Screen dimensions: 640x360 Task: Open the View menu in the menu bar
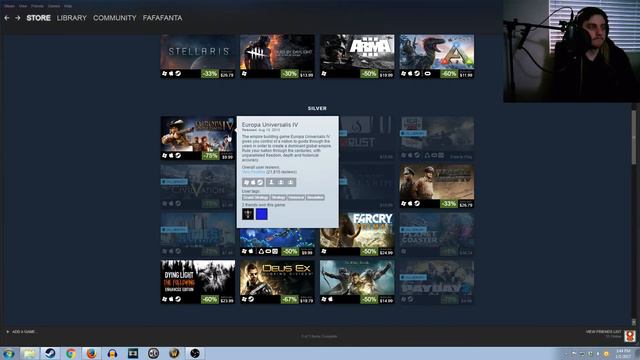click(x=23, y=6)
